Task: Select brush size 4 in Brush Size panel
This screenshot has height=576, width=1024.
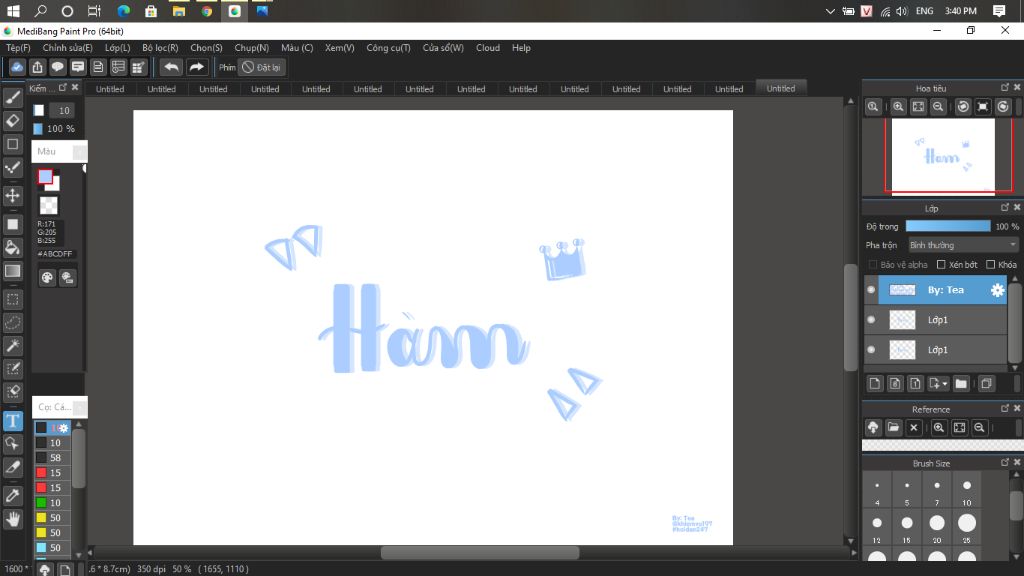Action: (877, 491)
